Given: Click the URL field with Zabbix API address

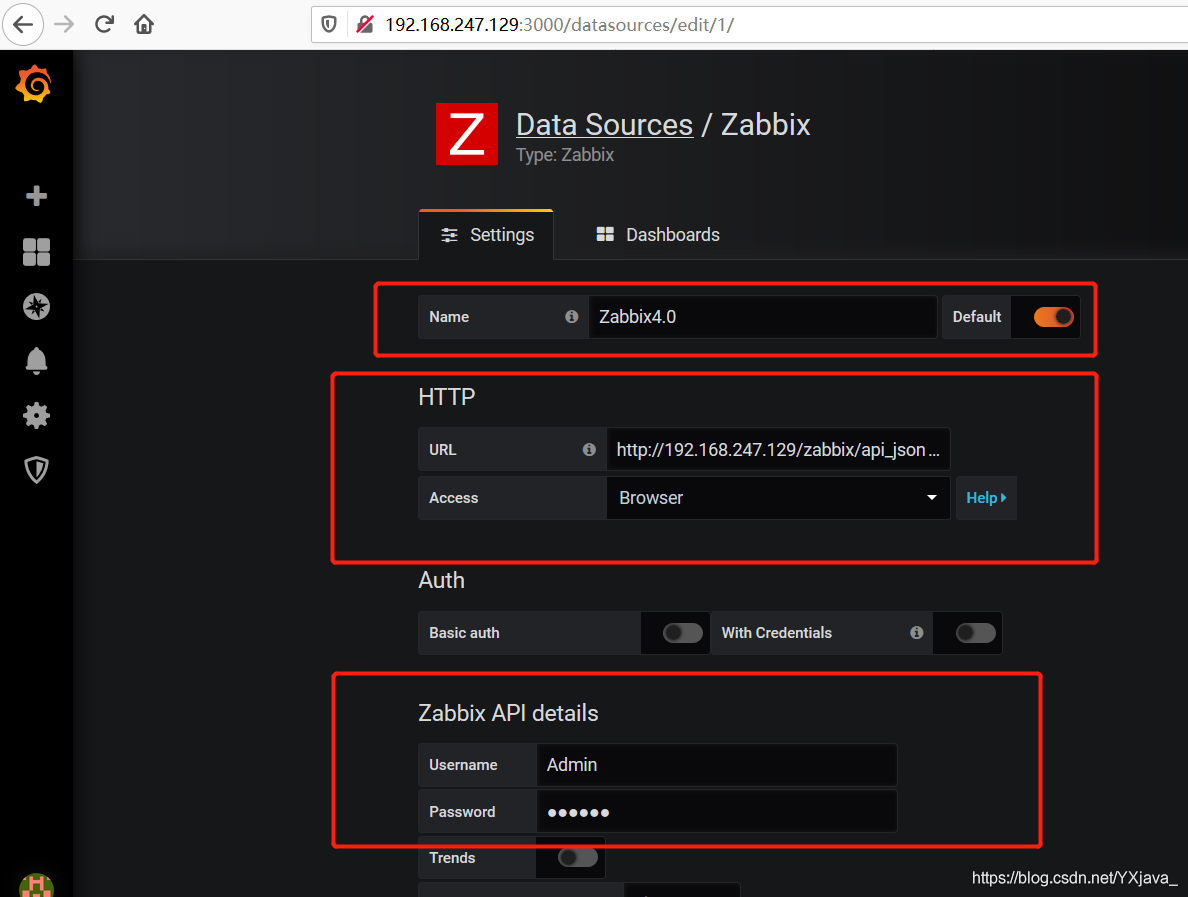Looking at the screenshot, I should point(778,449).
